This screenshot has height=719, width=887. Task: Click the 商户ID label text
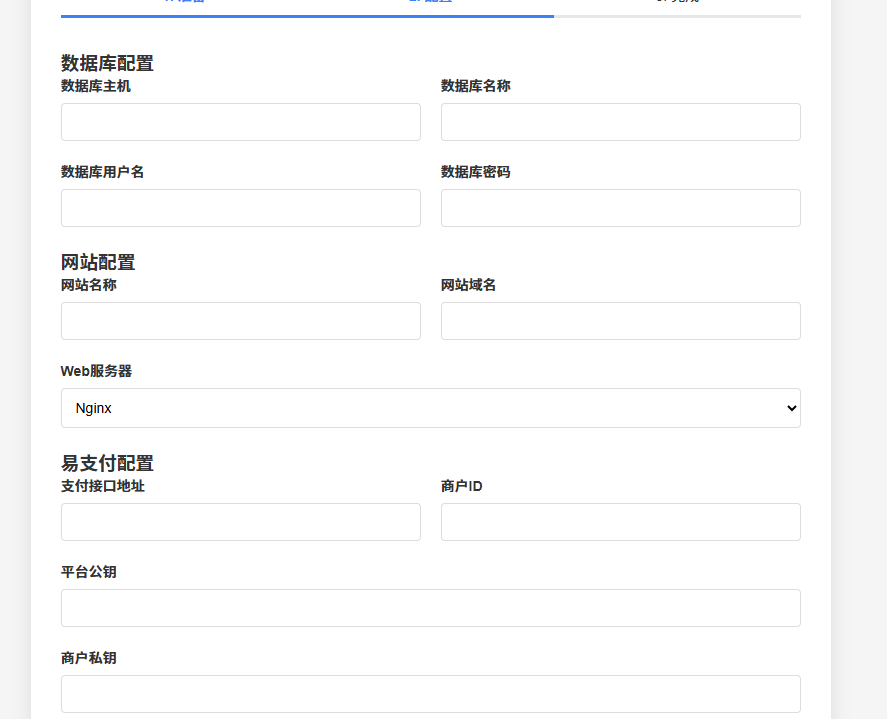pyautogui.click(x=461, y=486)
